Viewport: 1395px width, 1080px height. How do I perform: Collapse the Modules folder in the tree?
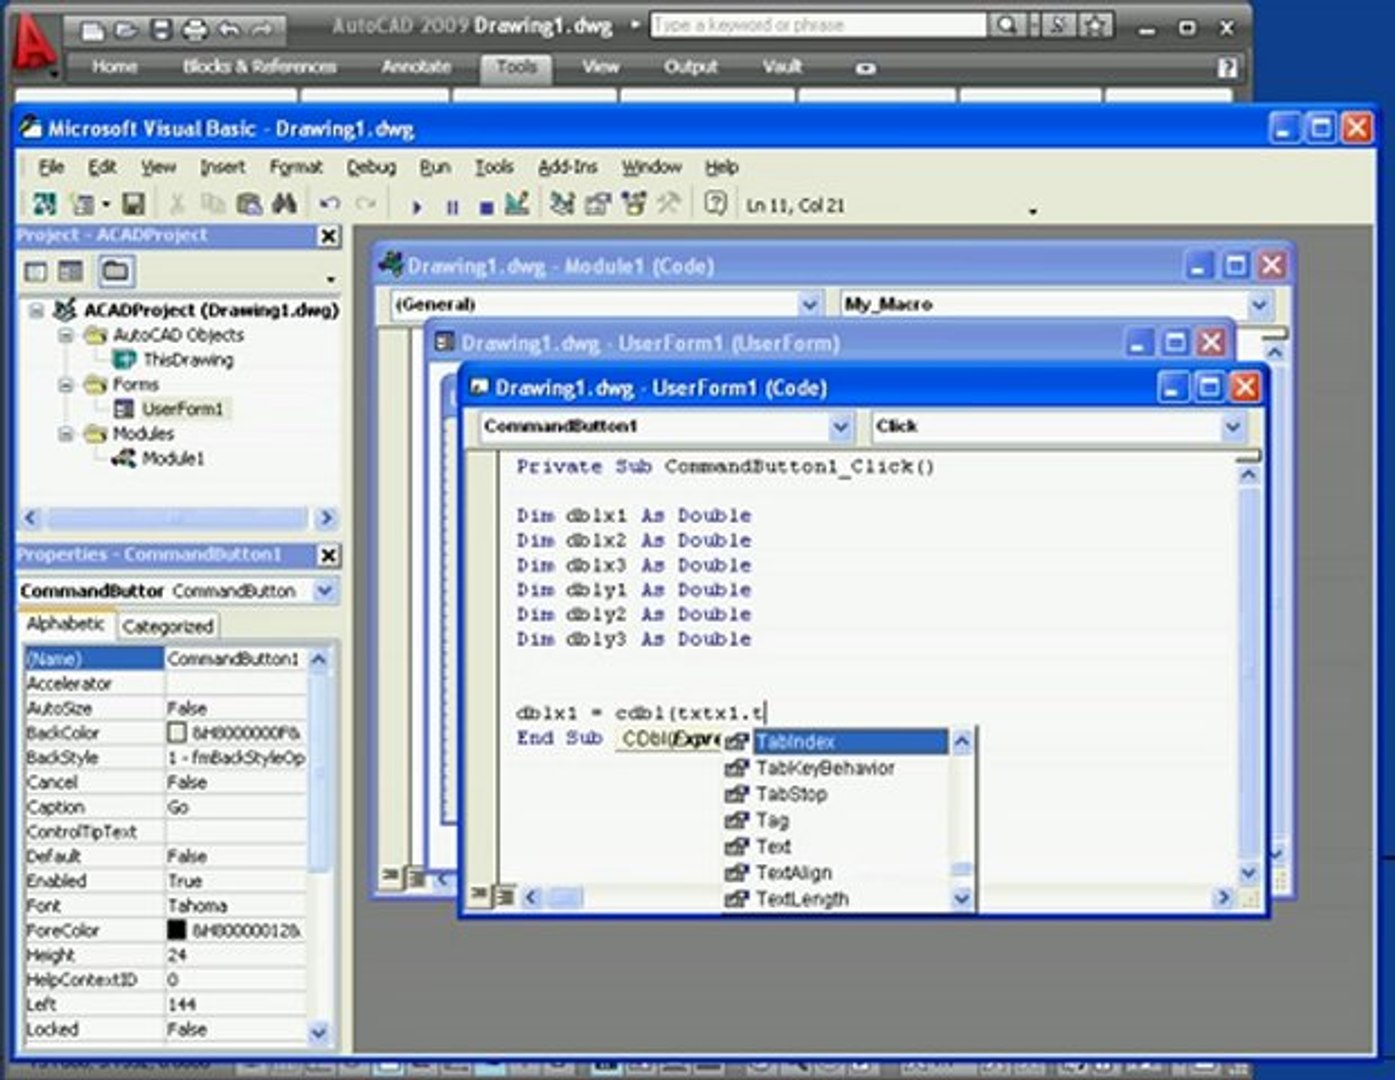tap(66, 433)
